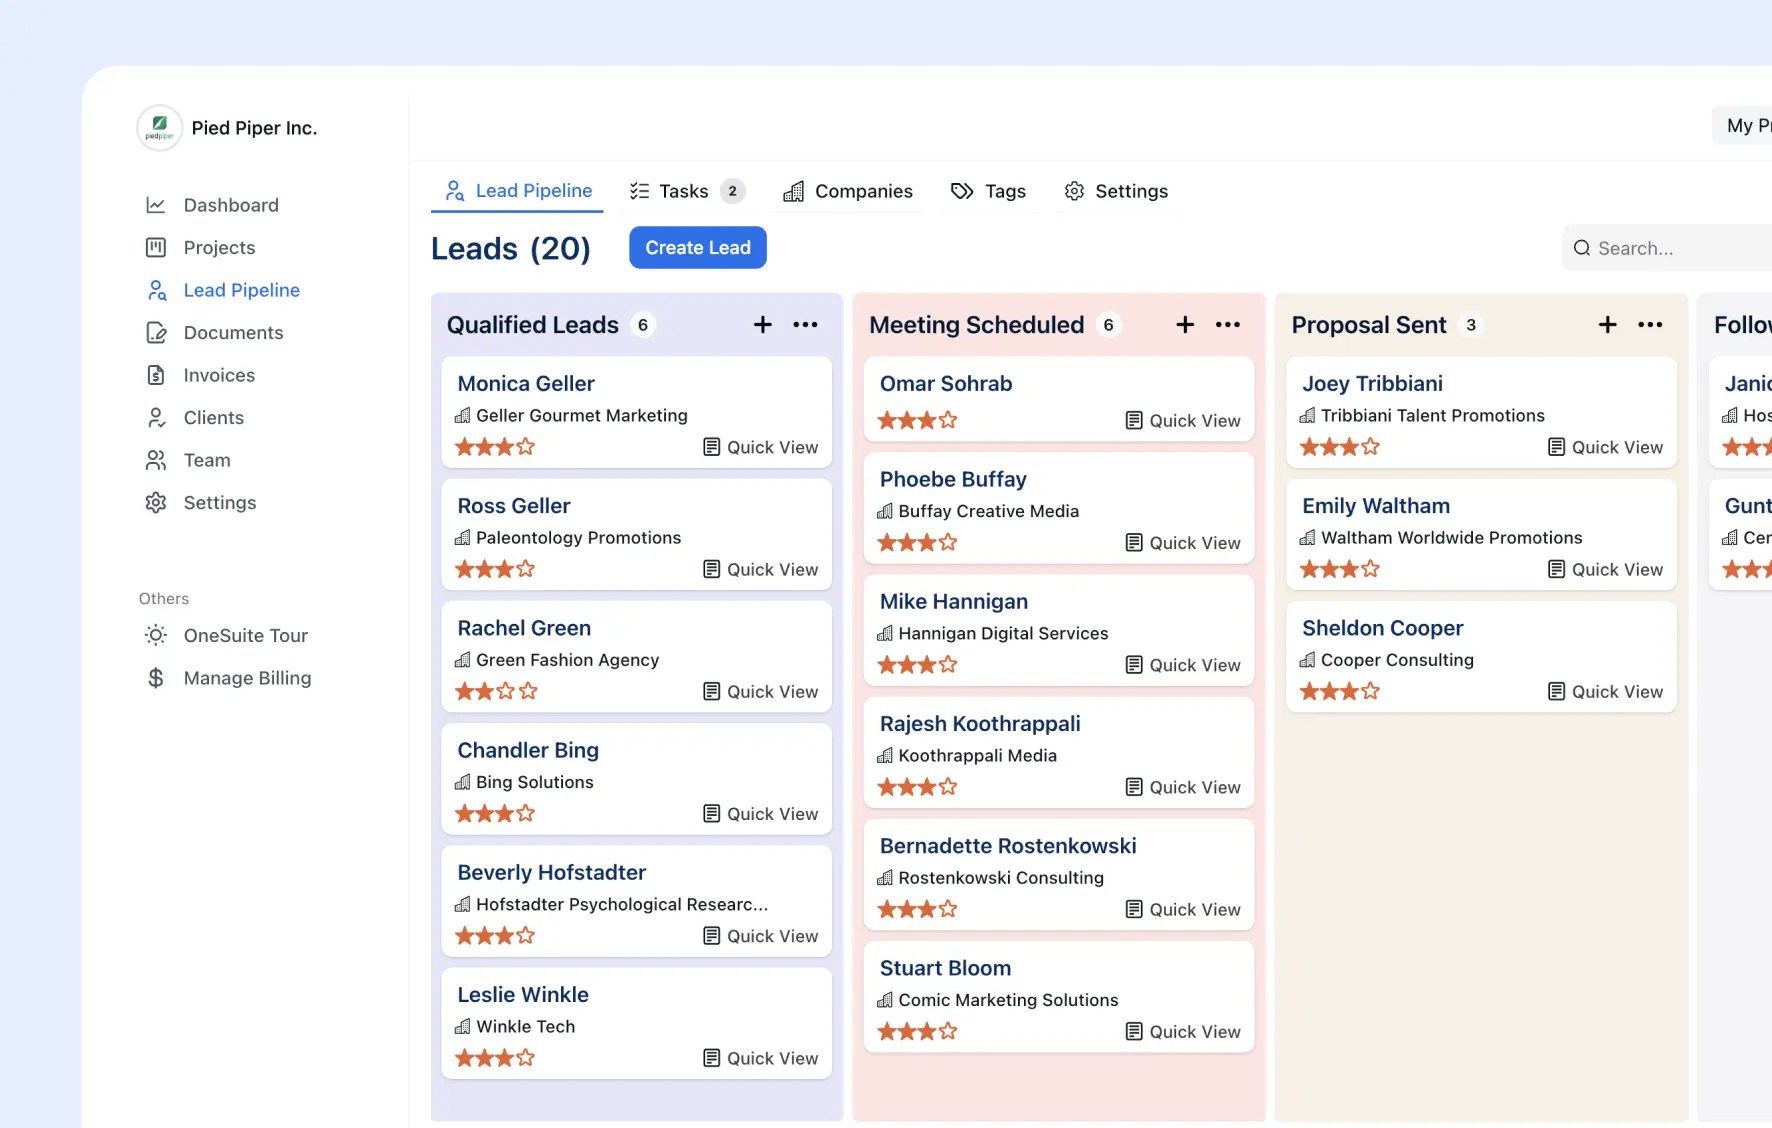The width and height of the screenshot is (1772, 1128).
Task: Open the Clients icon in the sidebar
Action: [157, 417]
